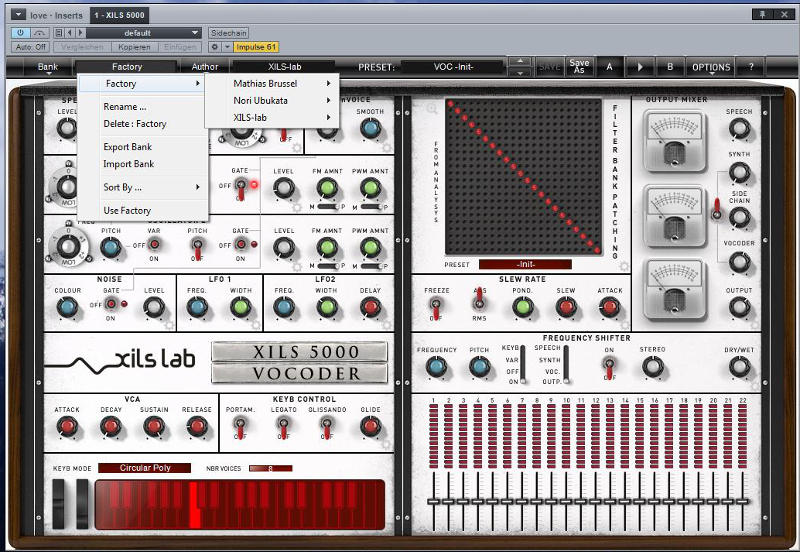Click the LFO2 DELAY knob

pyautogui.click(x=370, y=307)
